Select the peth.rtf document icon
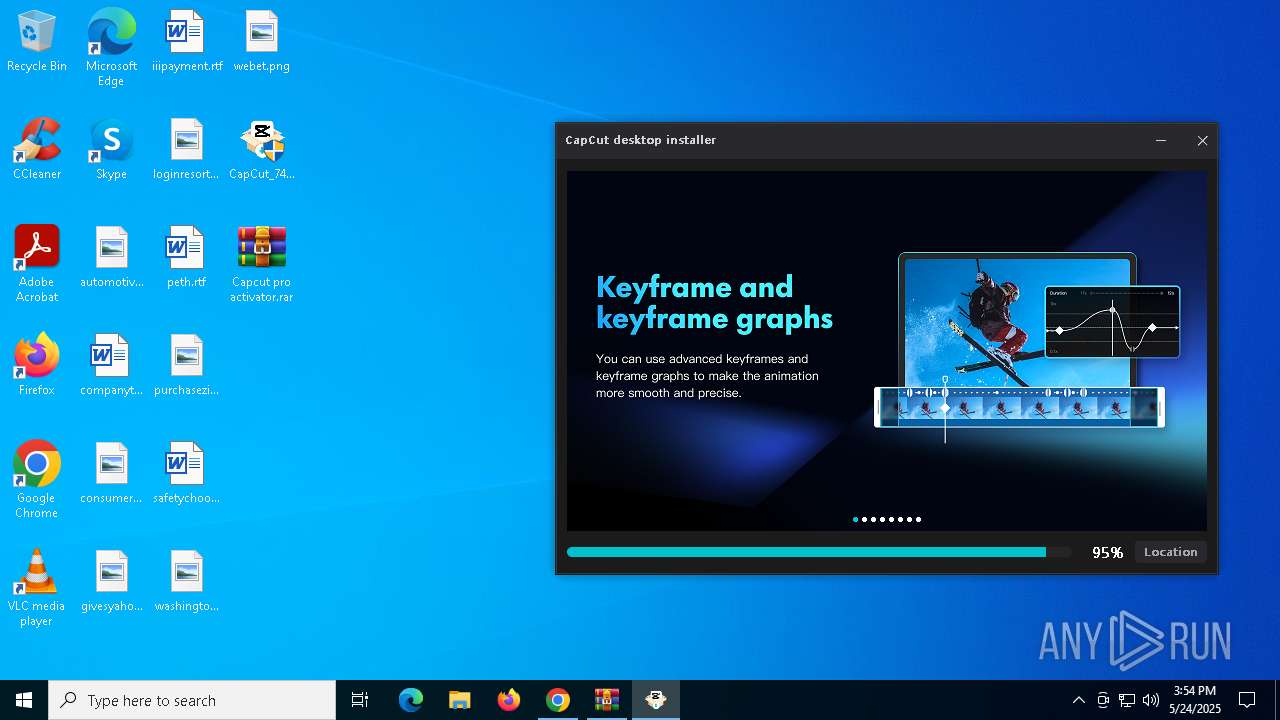 [186, 257]
